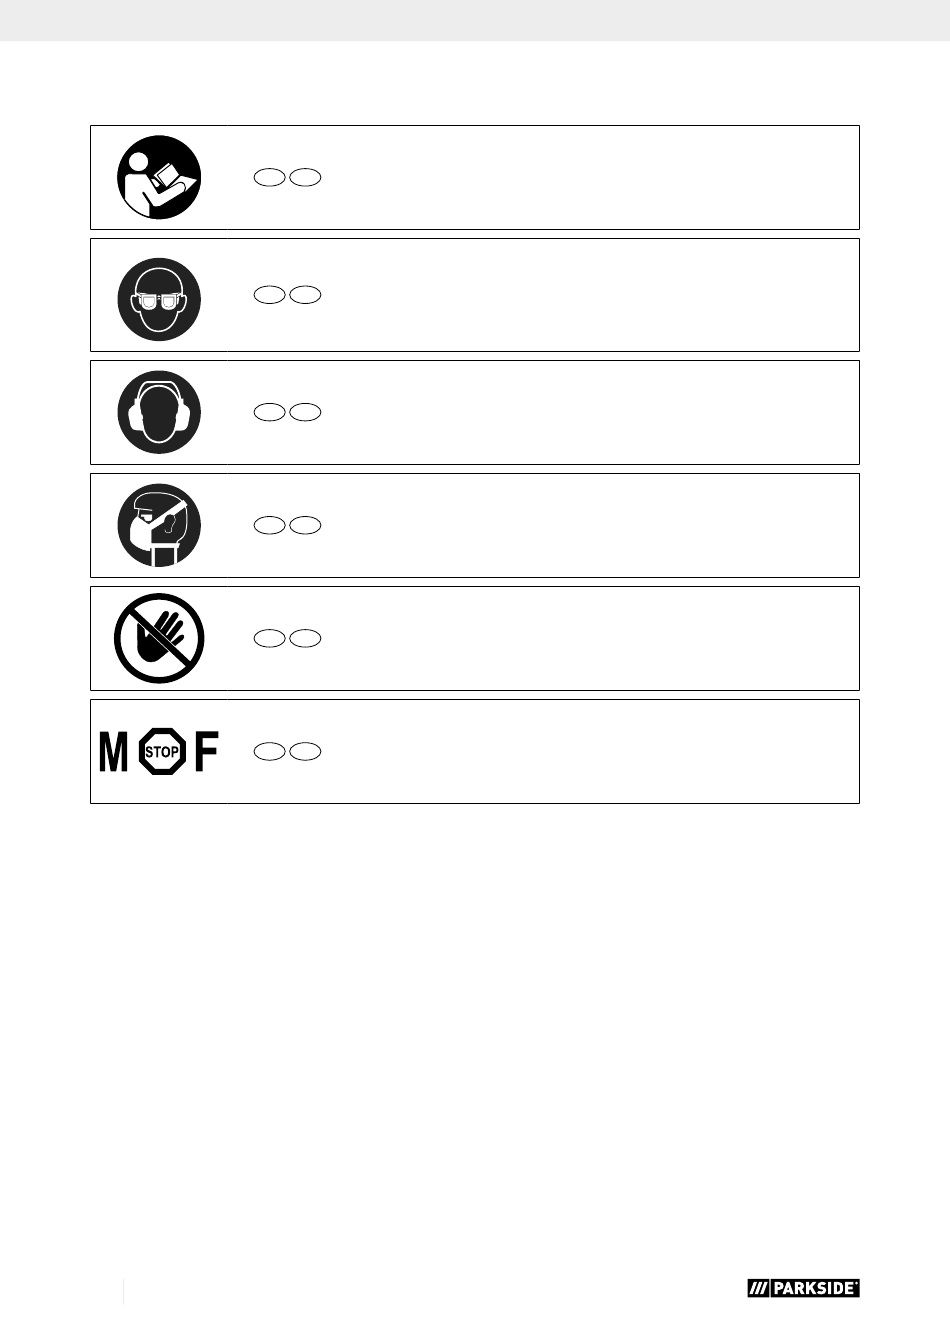Click the crossed-out hand prohibition icon
950x1344 pixels.
point(159,638)
